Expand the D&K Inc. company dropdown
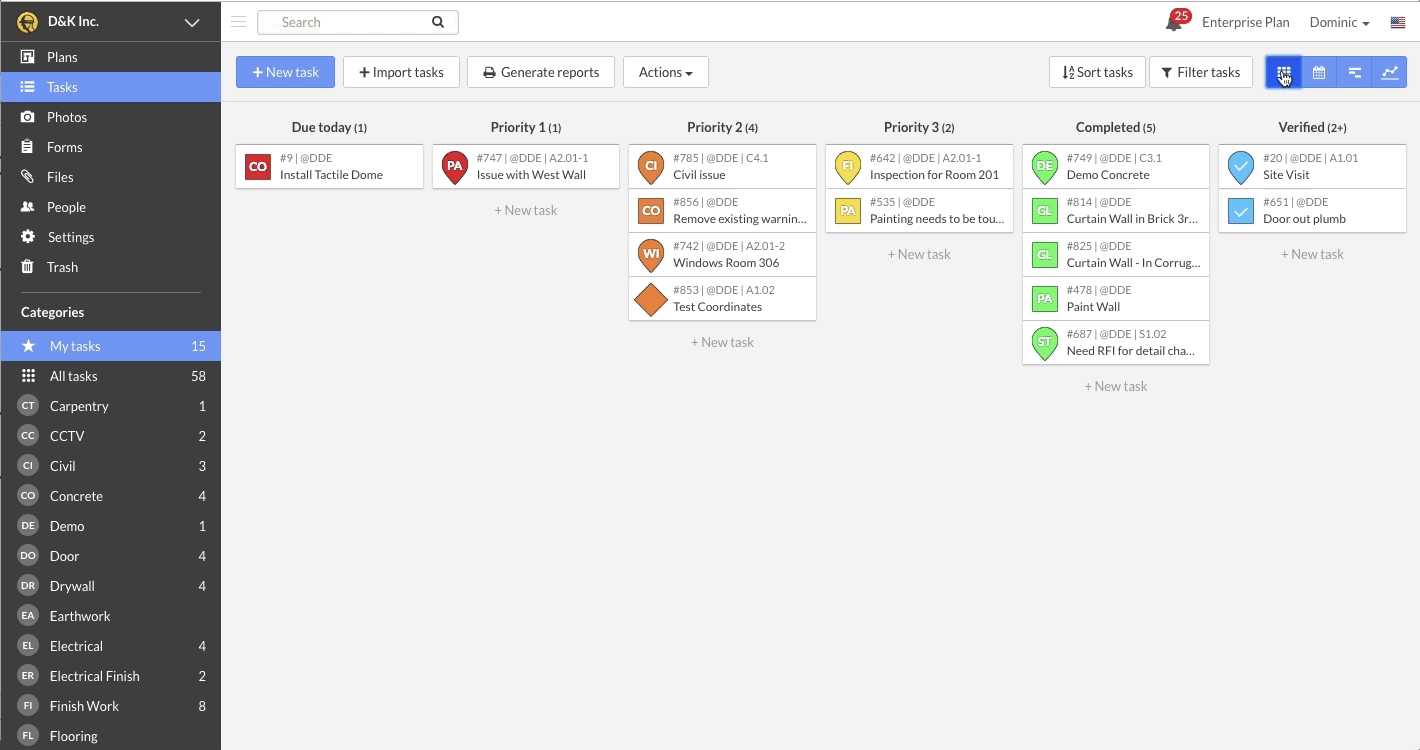Viewport: 1420px width, 750px height. [192, 22]
